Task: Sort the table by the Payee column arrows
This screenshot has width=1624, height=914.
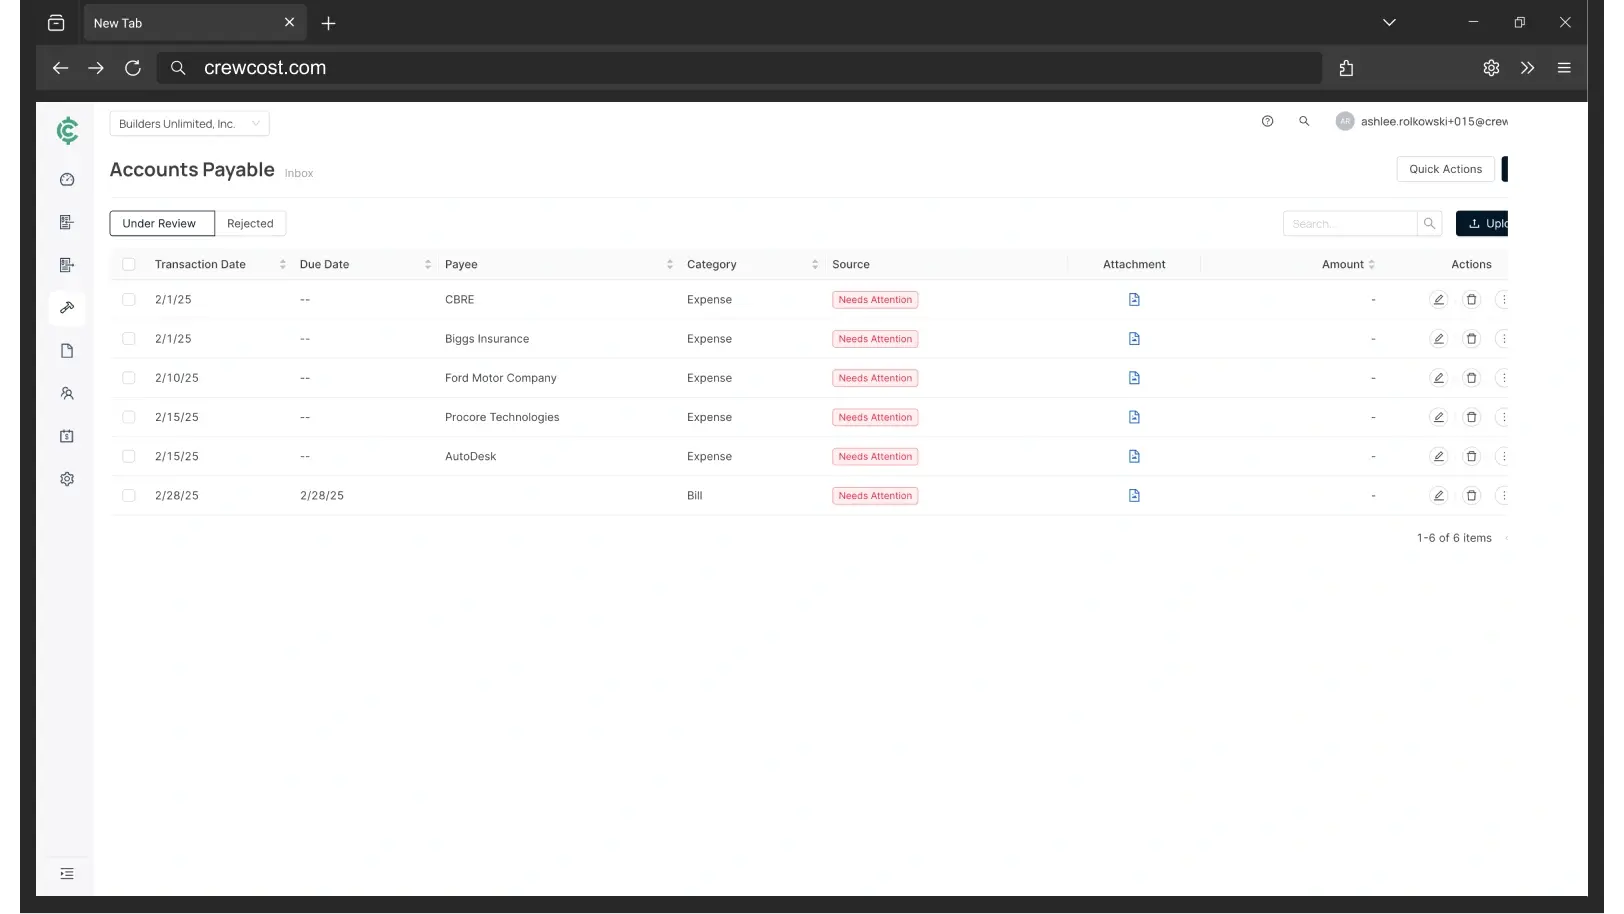Action: 670,263
